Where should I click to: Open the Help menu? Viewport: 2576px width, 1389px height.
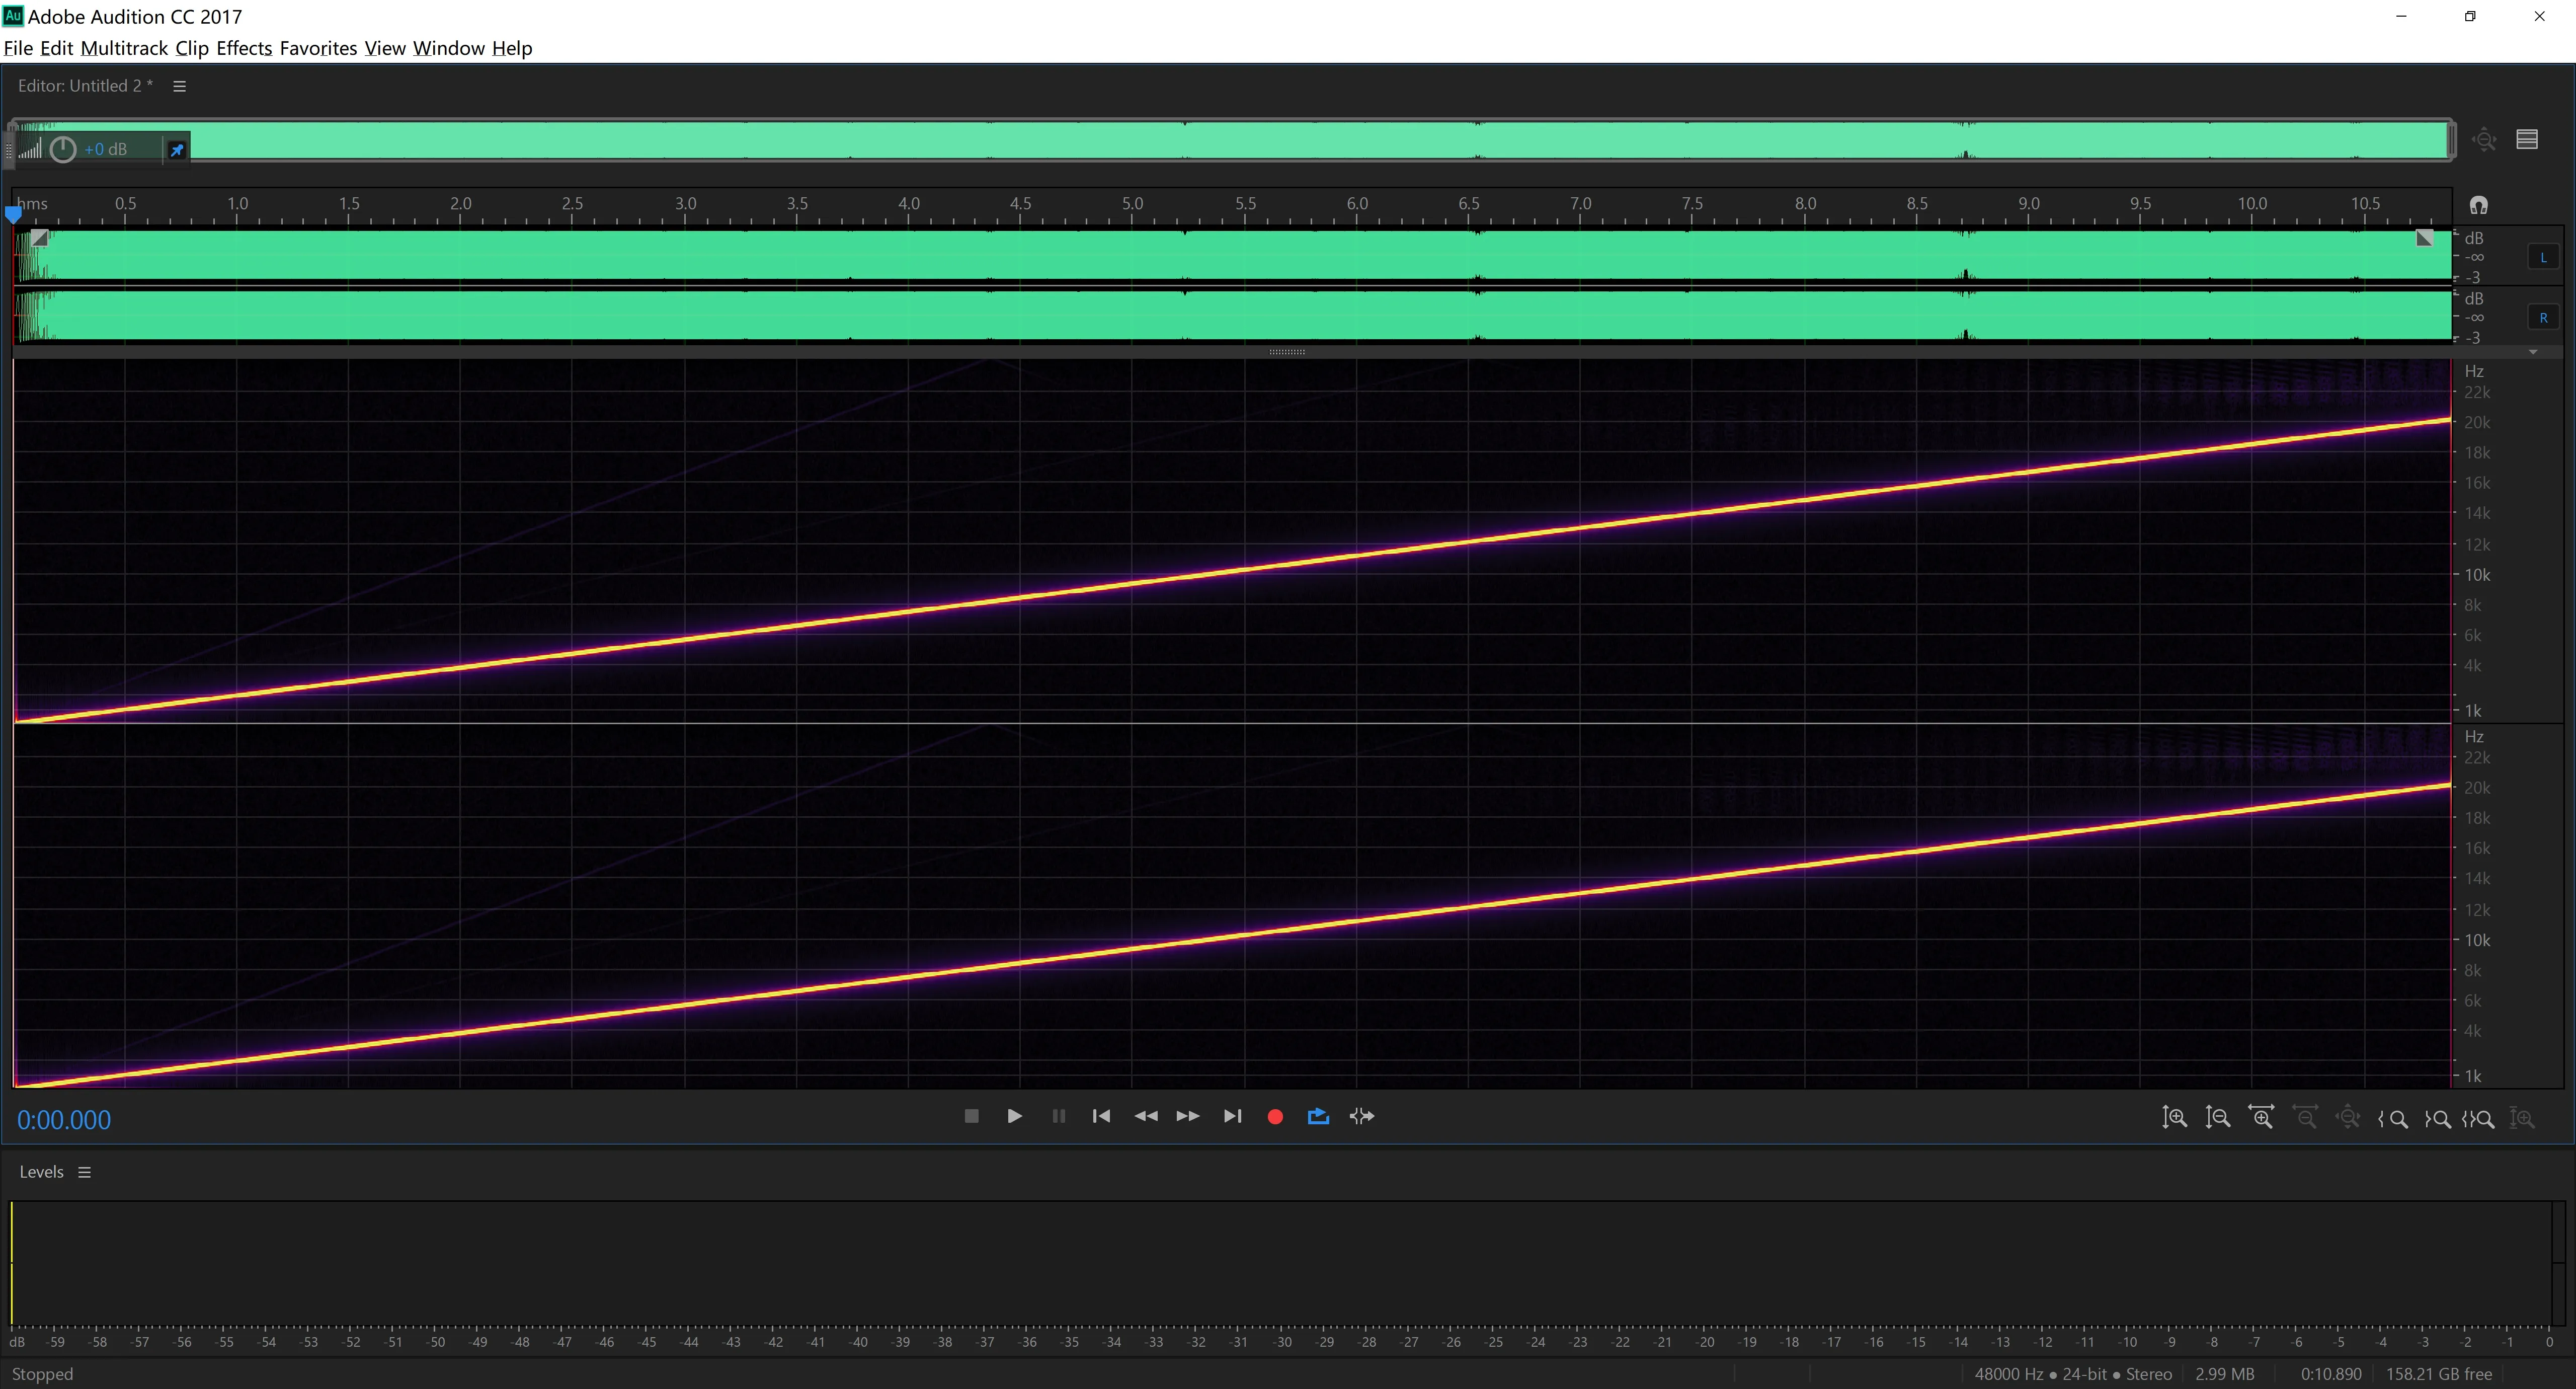(x=512, y=48)
